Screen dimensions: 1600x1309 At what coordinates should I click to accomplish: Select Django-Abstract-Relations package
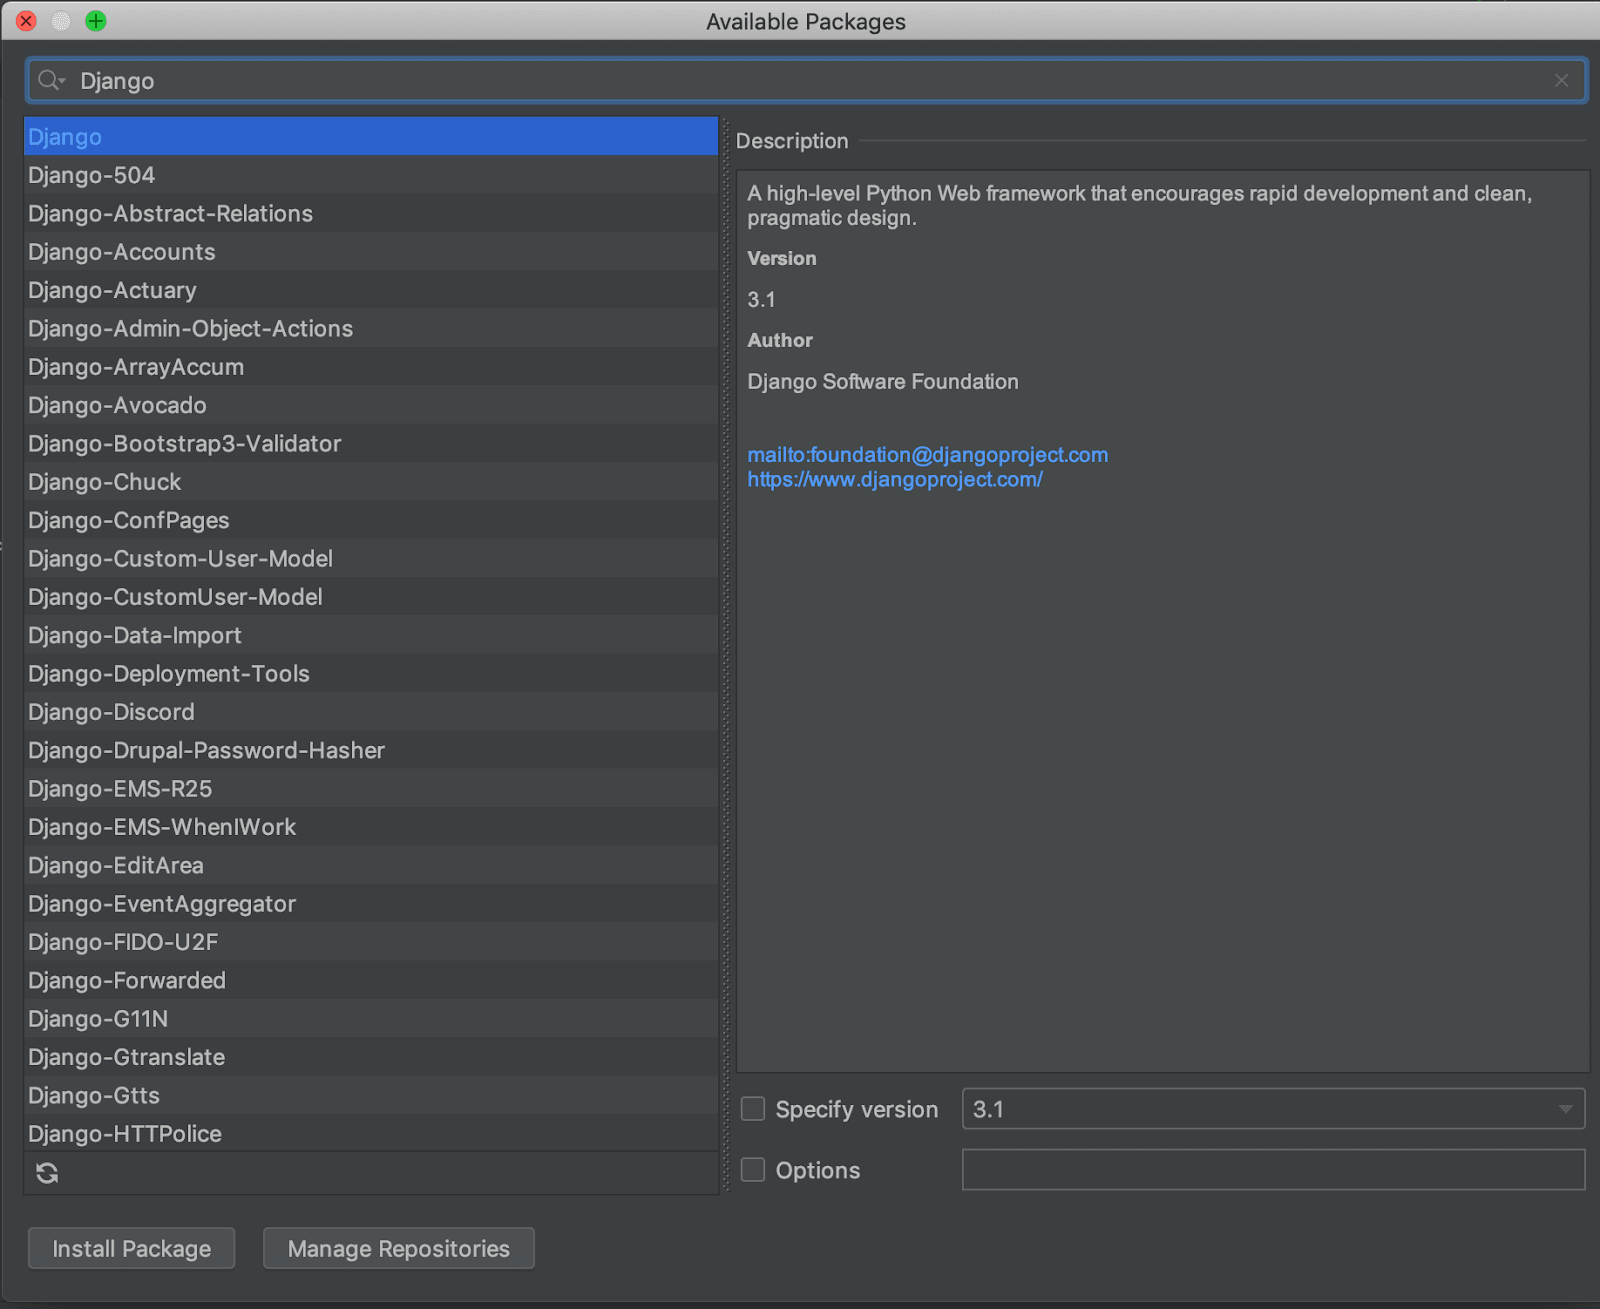pos(371,213)
